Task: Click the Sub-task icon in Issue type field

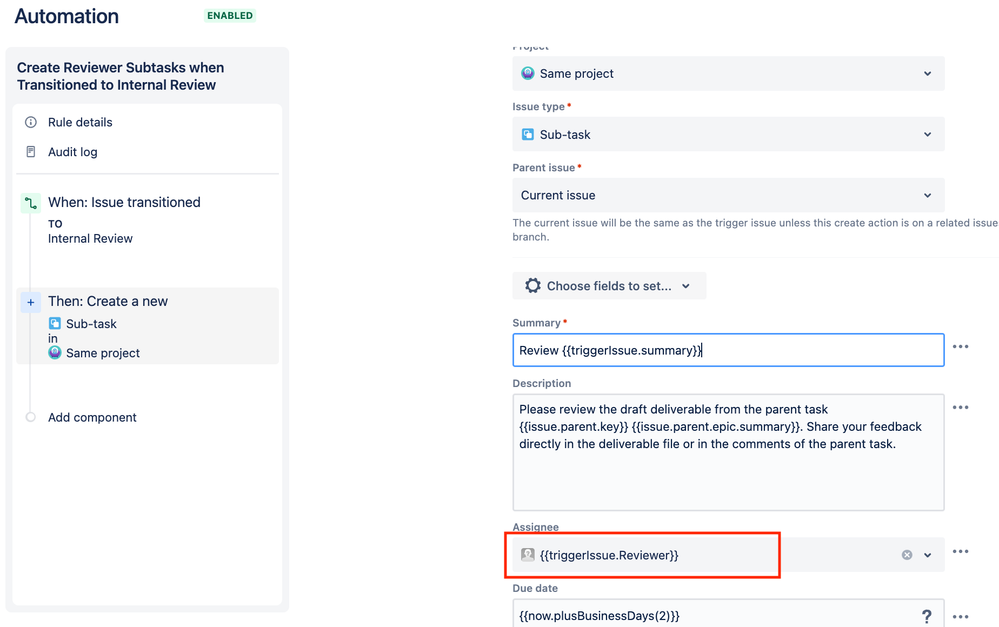Action: [528, 134]
